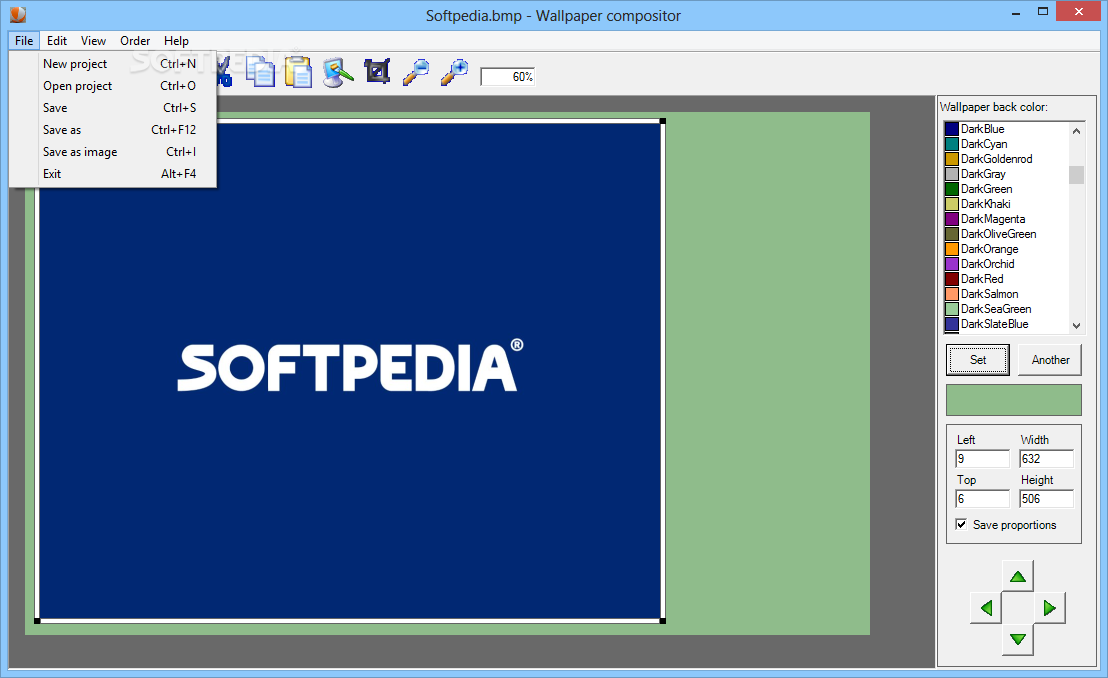Viewport: 1108px width, 678px height.
Task: Select the DarkSlateBlue list row
Action: [1006, 324]
